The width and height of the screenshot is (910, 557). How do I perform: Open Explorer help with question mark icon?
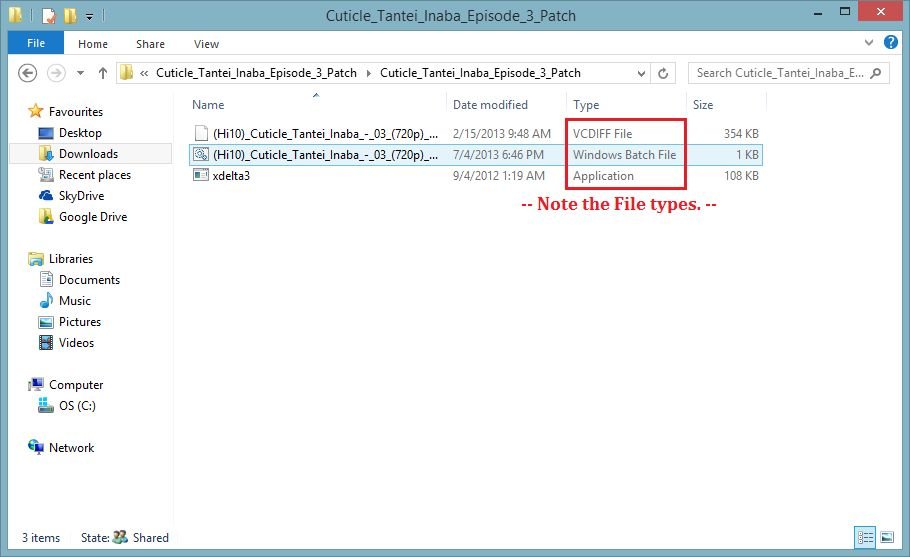(x=889, y=44)
